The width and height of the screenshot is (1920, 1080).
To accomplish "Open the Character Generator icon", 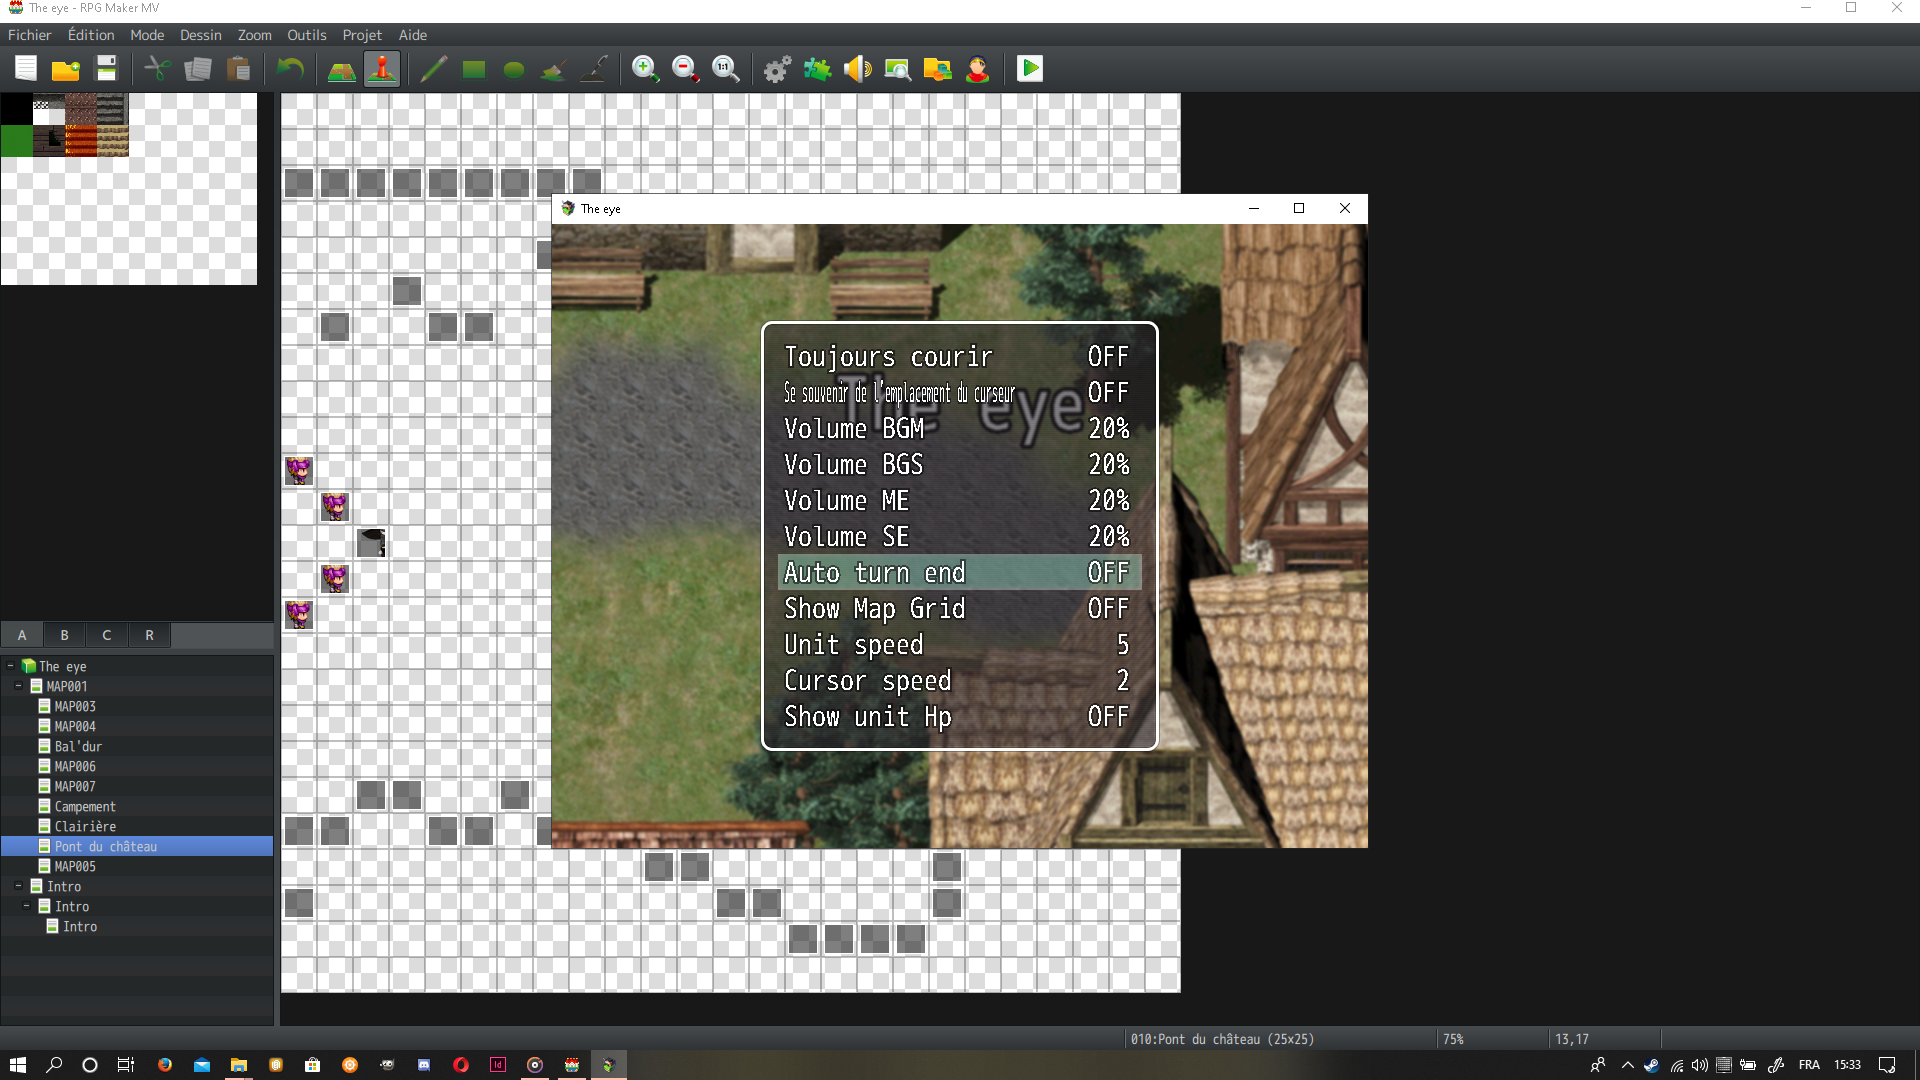I will coord(978,69).
